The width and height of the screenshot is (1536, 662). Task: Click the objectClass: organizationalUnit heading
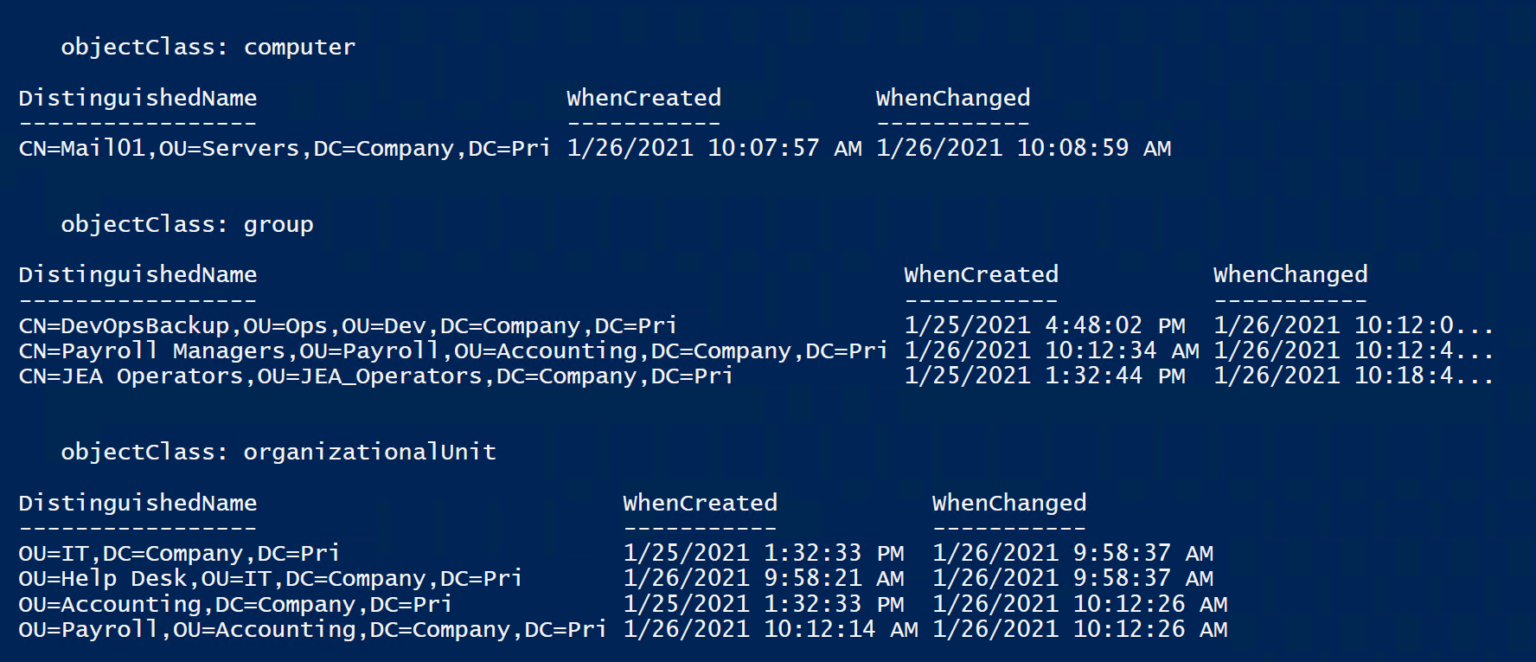click(278, 452)
